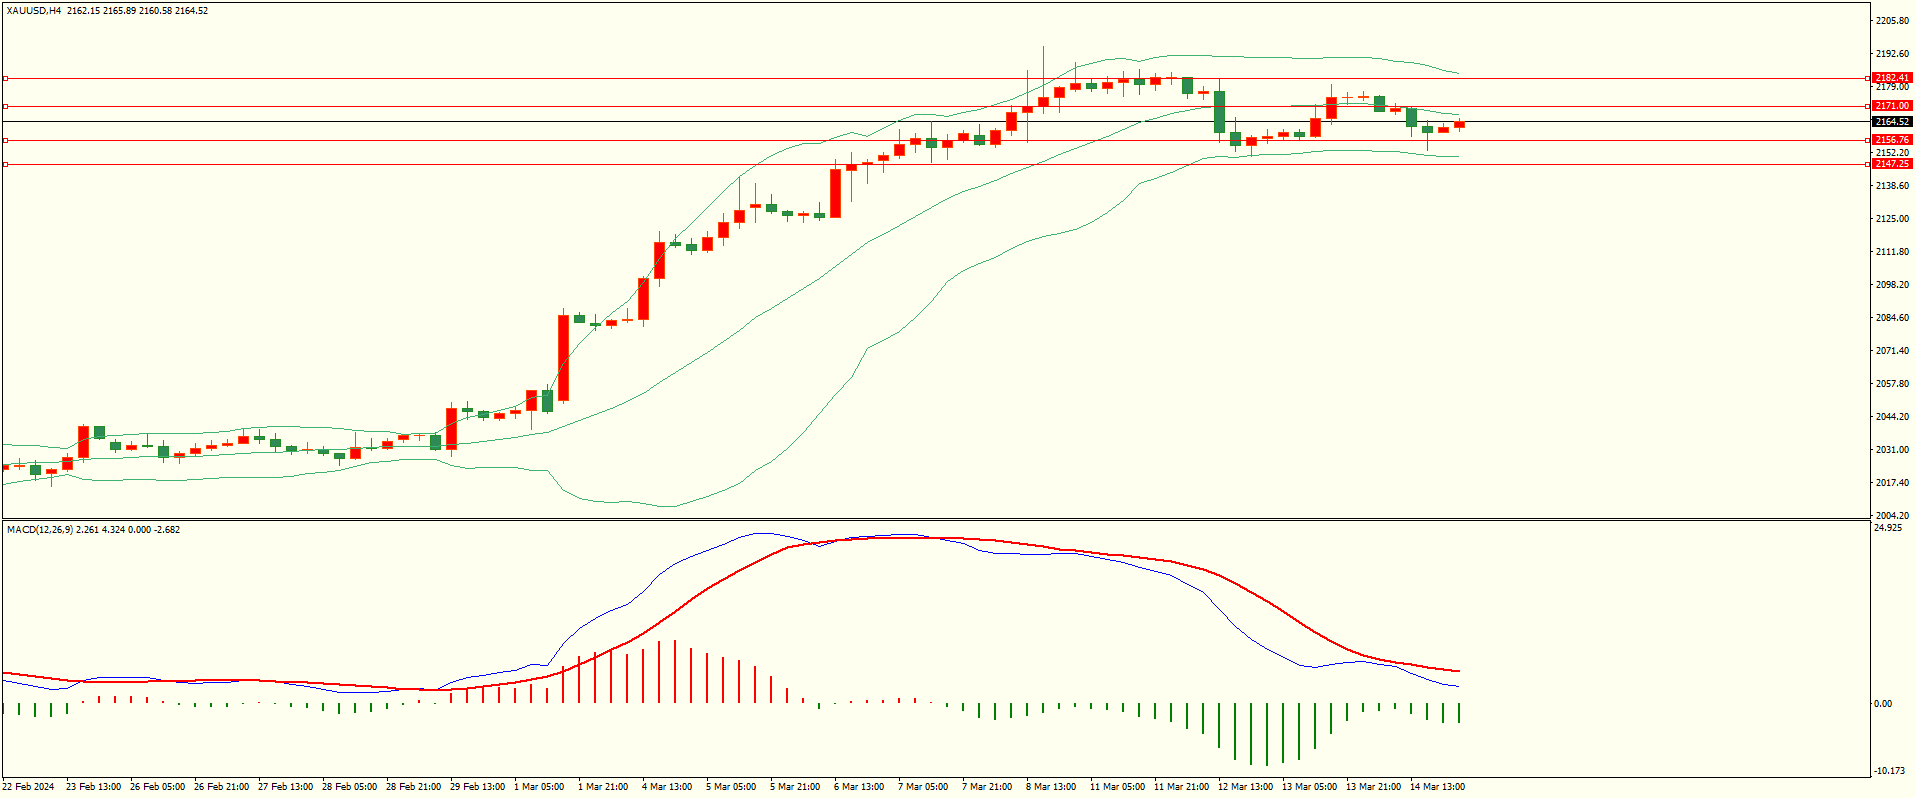This screenshot has width=1916, height=798.
Task: Click the 2004.20 price scale value
Action: pyautogui.click(x=1892, y=516)
